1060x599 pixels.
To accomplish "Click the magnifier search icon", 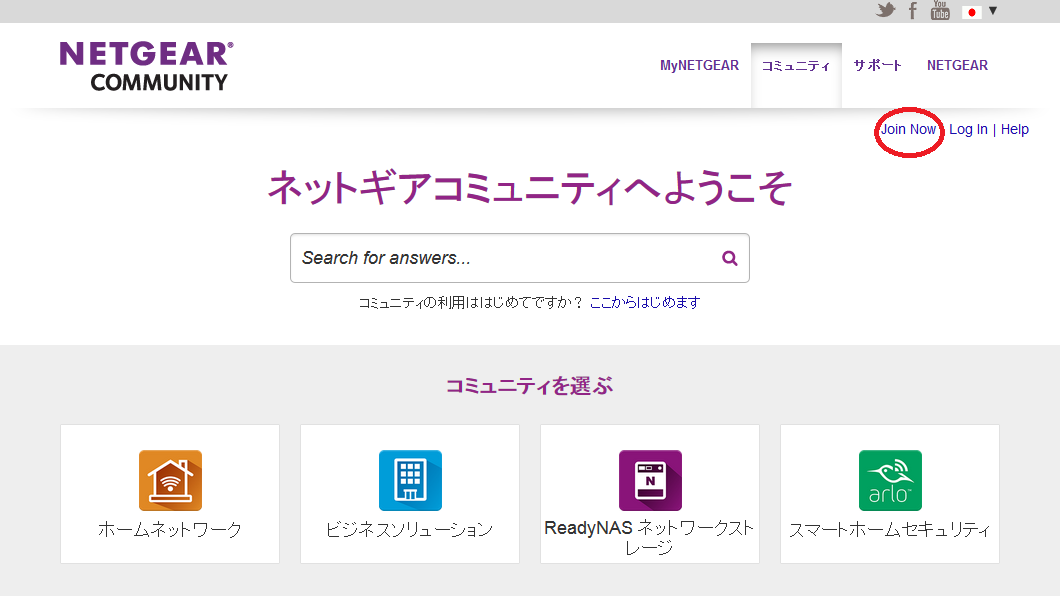I will coord(729,258).
